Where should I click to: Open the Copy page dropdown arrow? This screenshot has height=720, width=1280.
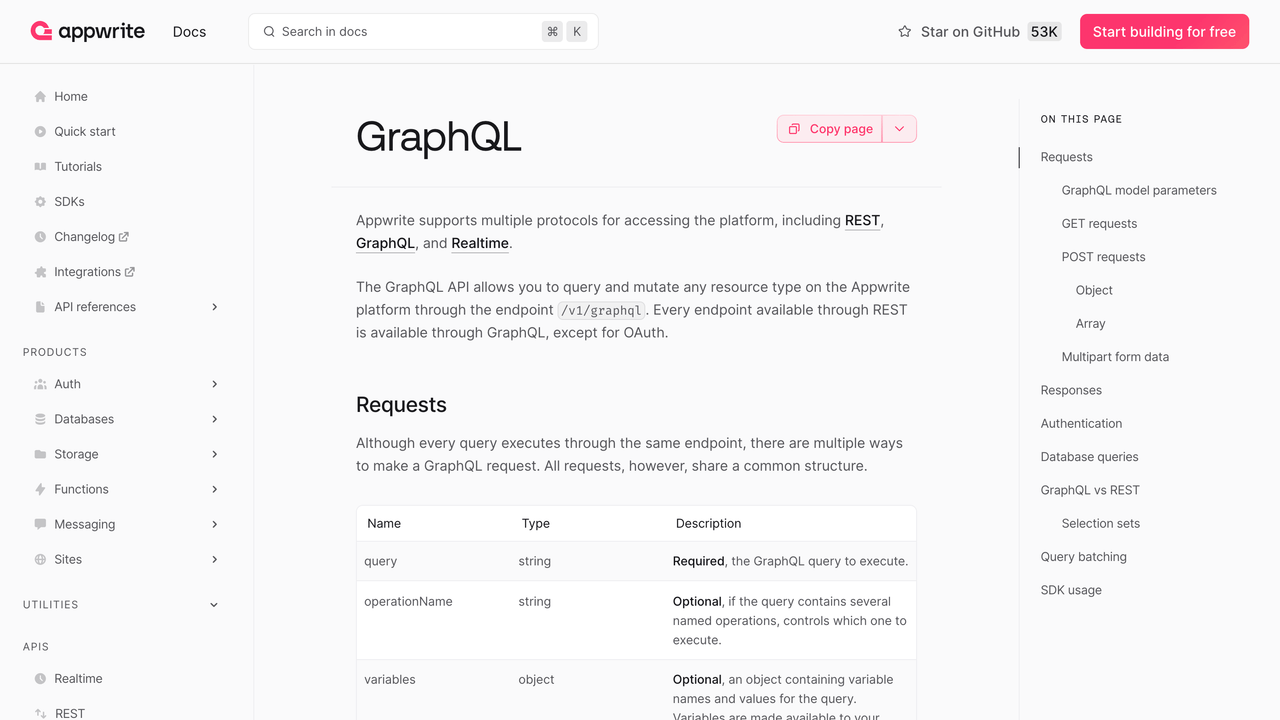point(899,129)
